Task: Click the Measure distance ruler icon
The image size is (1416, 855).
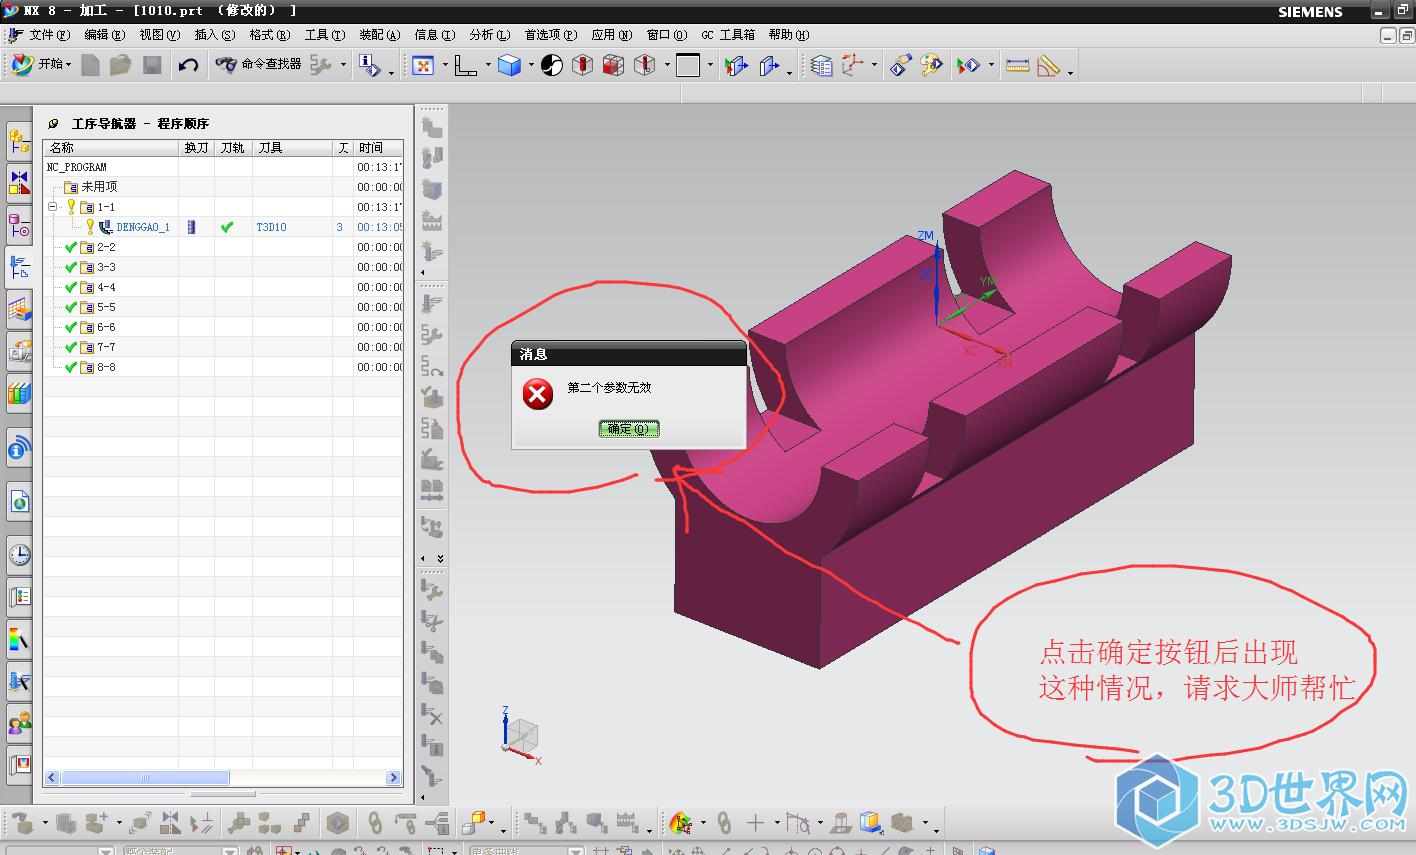Action: coord(1018,65)
